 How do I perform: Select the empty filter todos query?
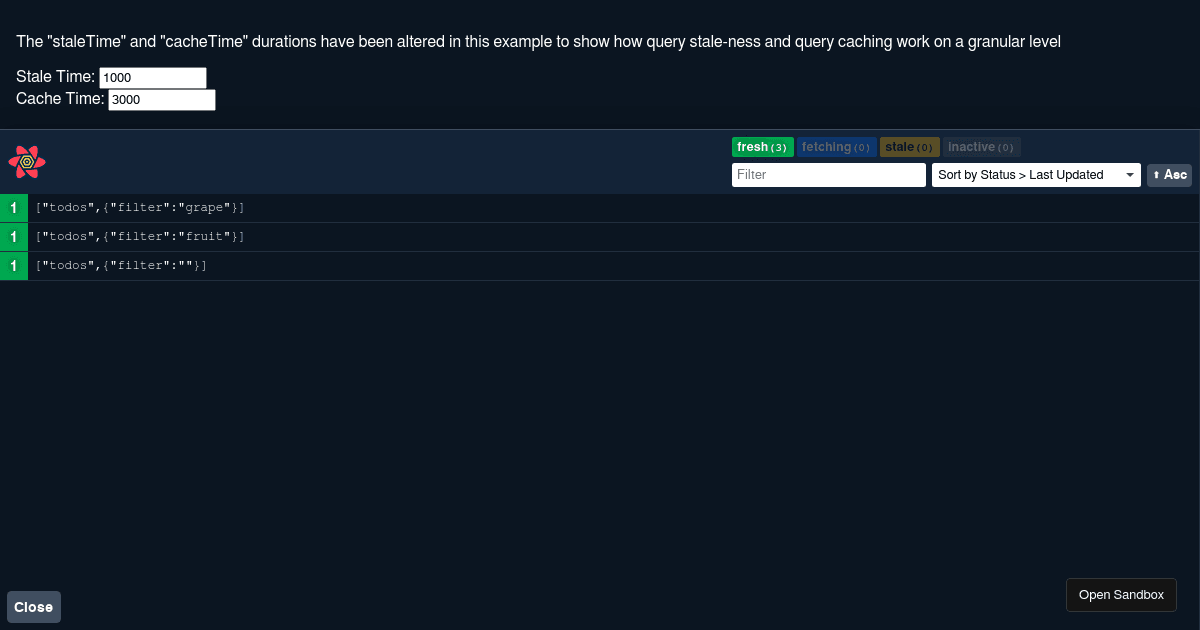coord(121,266)
